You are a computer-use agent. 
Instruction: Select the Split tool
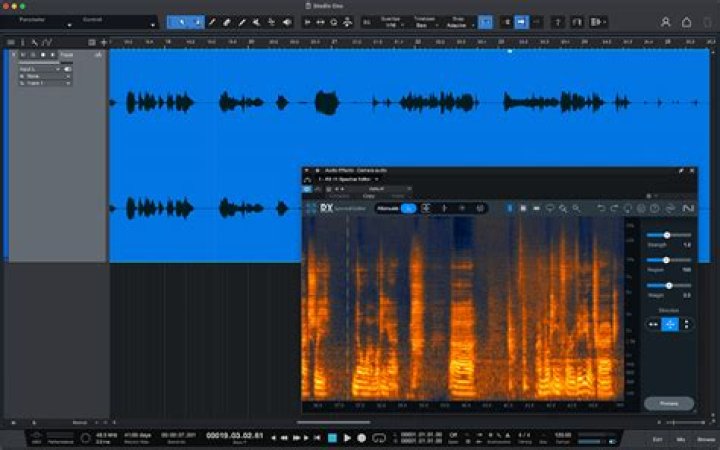[212, 22]
